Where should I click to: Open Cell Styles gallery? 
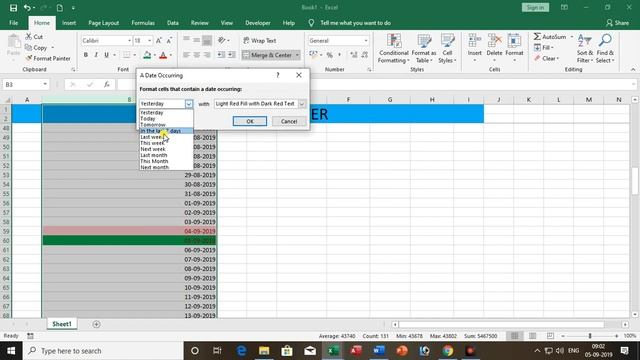pos(447,49)
